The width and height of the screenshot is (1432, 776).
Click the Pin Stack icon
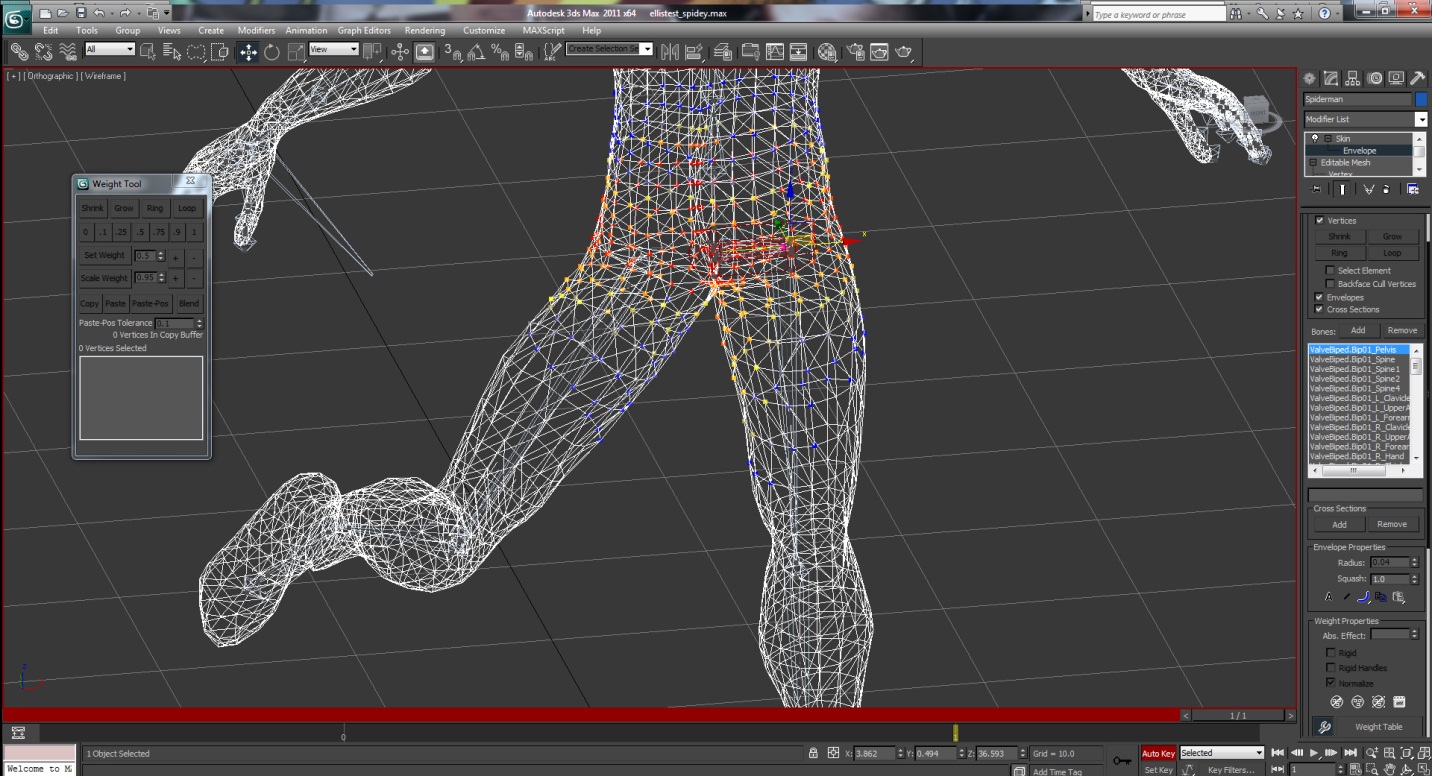1316,189
